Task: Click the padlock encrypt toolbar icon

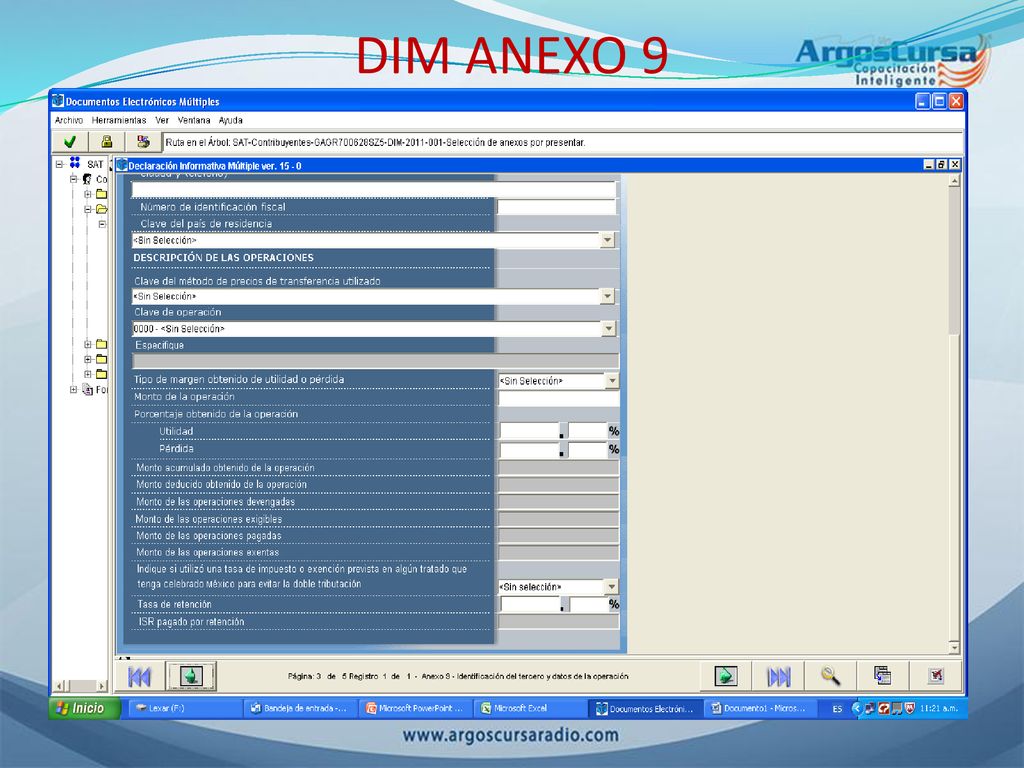Action: [x=106, y=142]
